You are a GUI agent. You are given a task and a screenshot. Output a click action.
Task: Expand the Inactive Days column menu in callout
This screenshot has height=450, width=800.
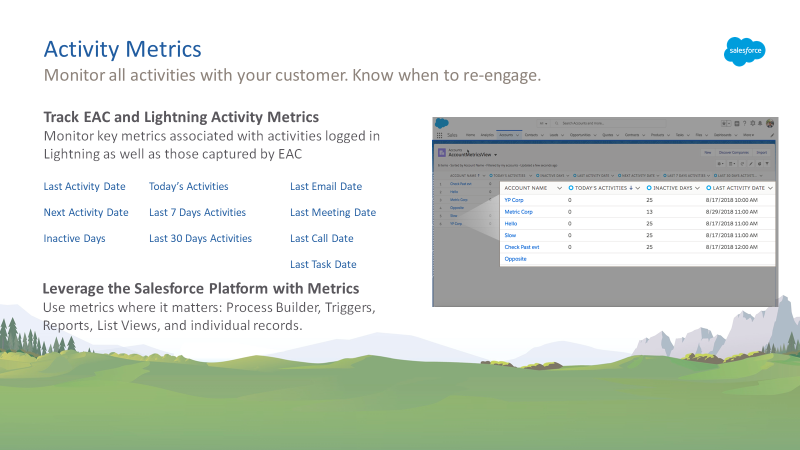pyautogui.click(x=697, y=188)
